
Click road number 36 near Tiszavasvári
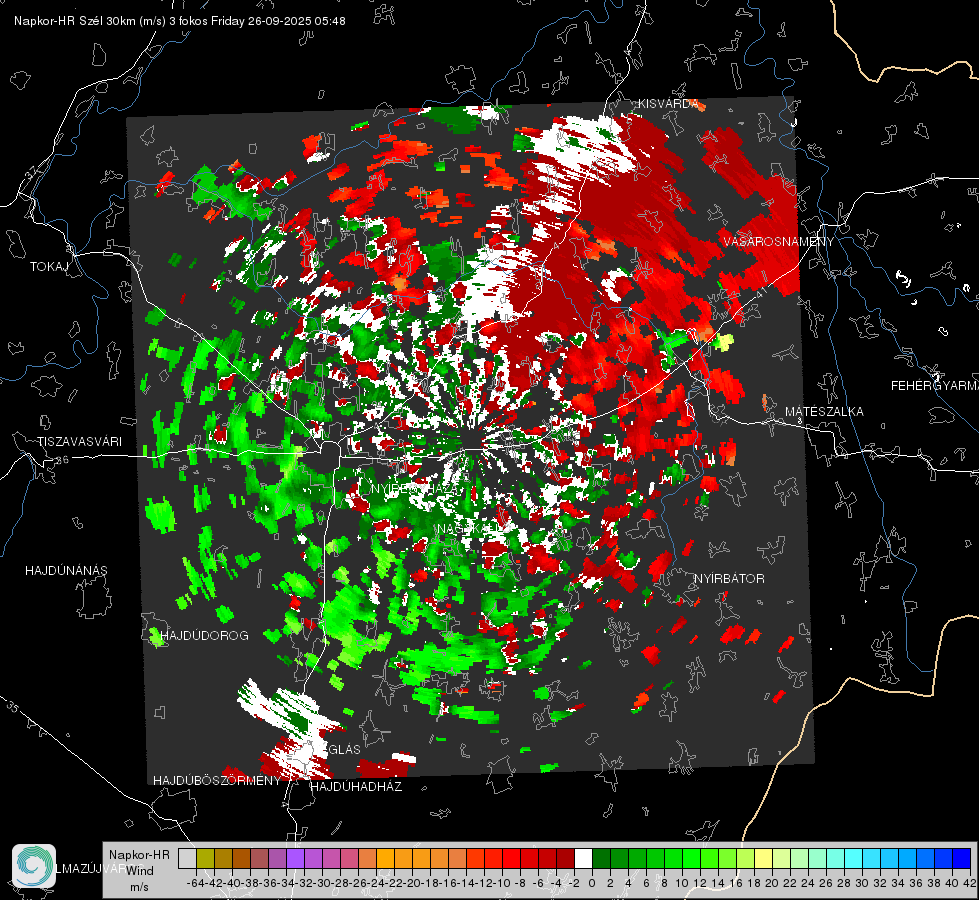click(62, 460)
